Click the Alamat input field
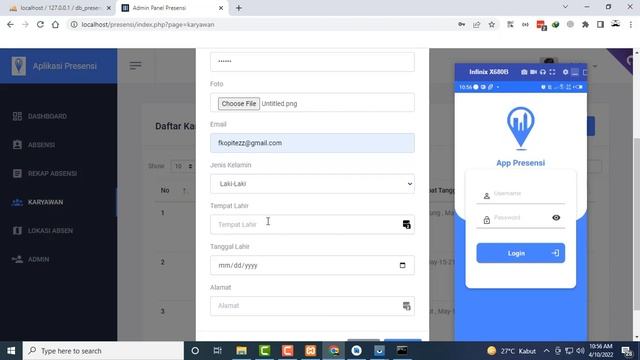 [x=312, y=306]
